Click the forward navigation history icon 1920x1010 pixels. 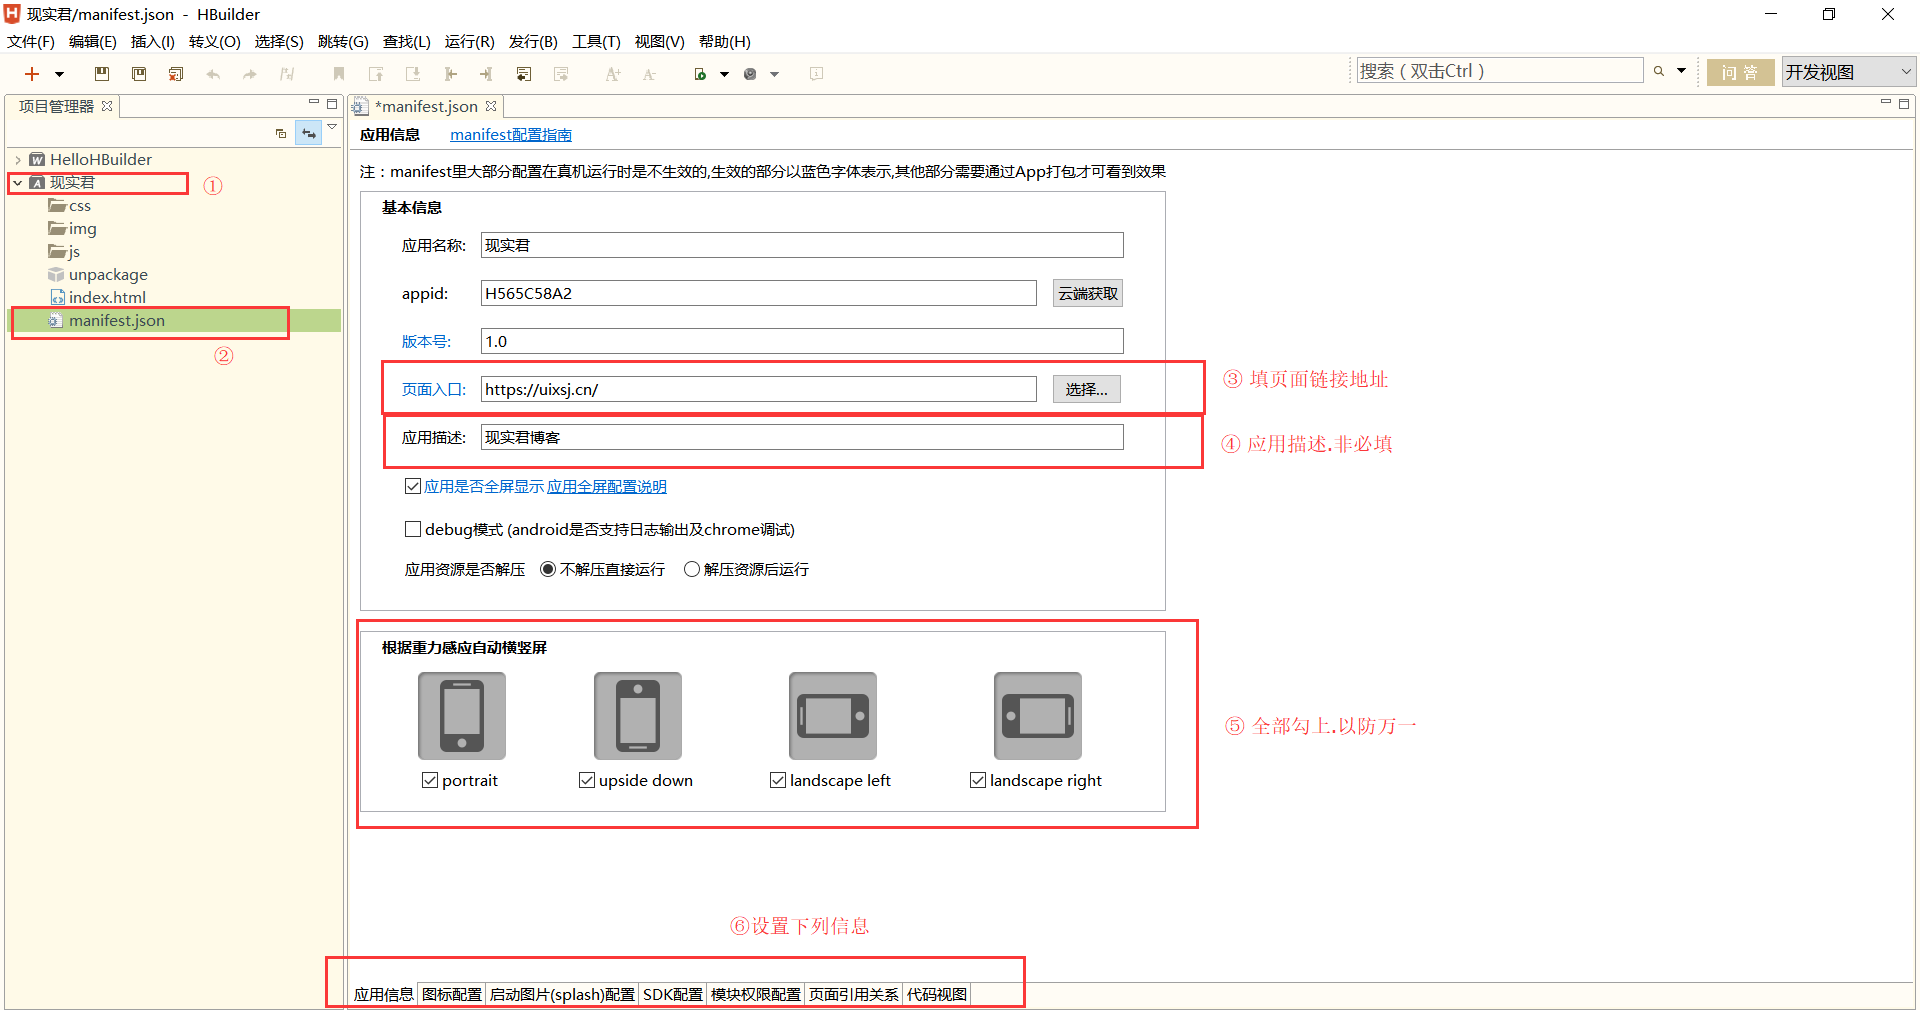tap(561, 74)
